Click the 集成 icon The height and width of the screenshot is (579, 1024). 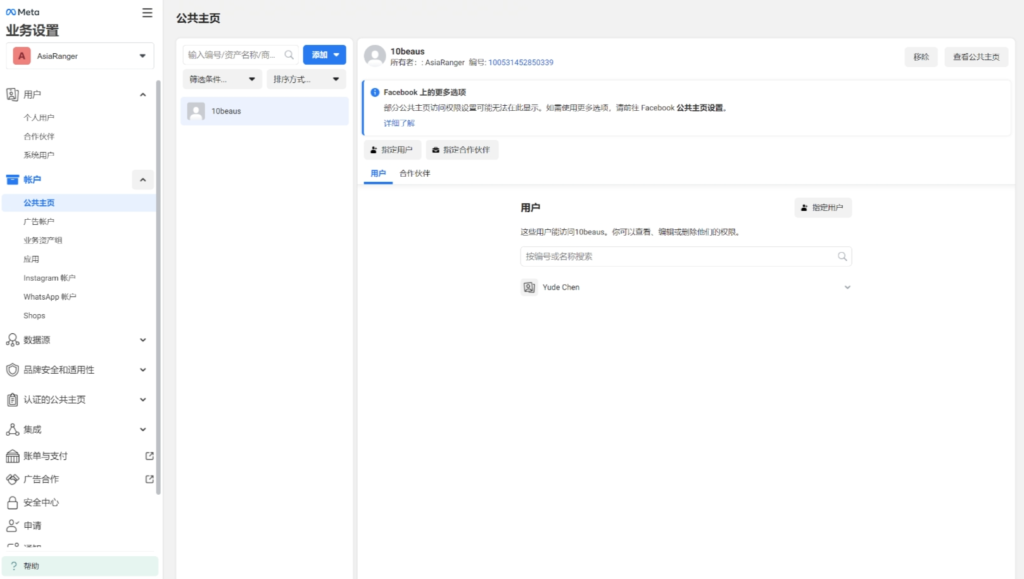coord(12,429)
